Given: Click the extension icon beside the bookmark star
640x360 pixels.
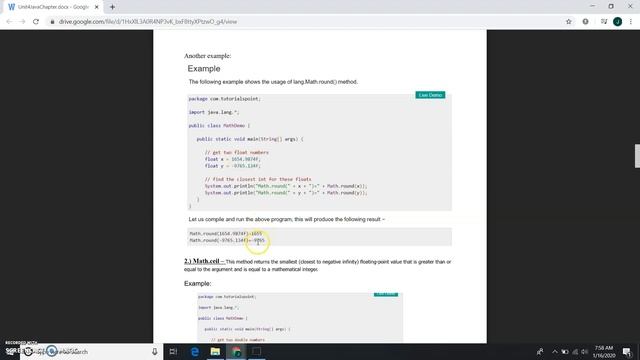Looking at the screenshot, I should (x=585, y=22).
